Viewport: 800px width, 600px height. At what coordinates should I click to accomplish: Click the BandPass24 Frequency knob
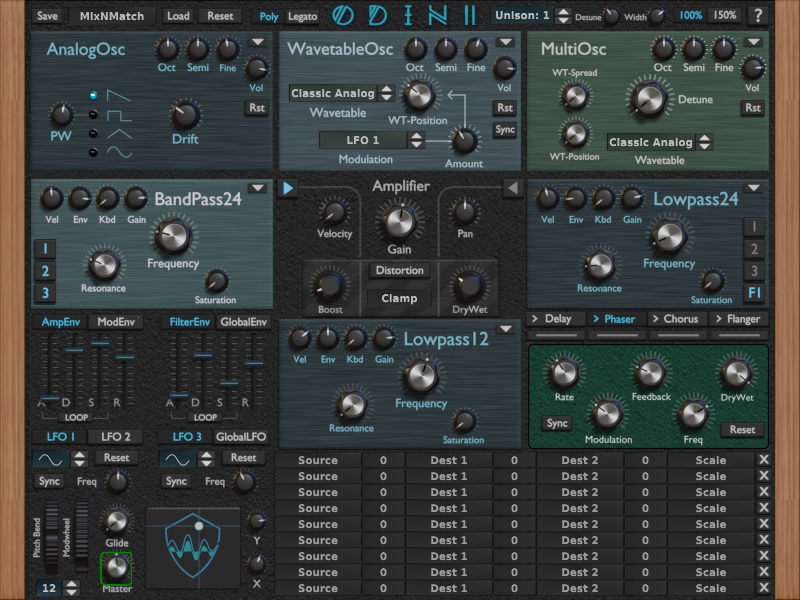[172, 236]
